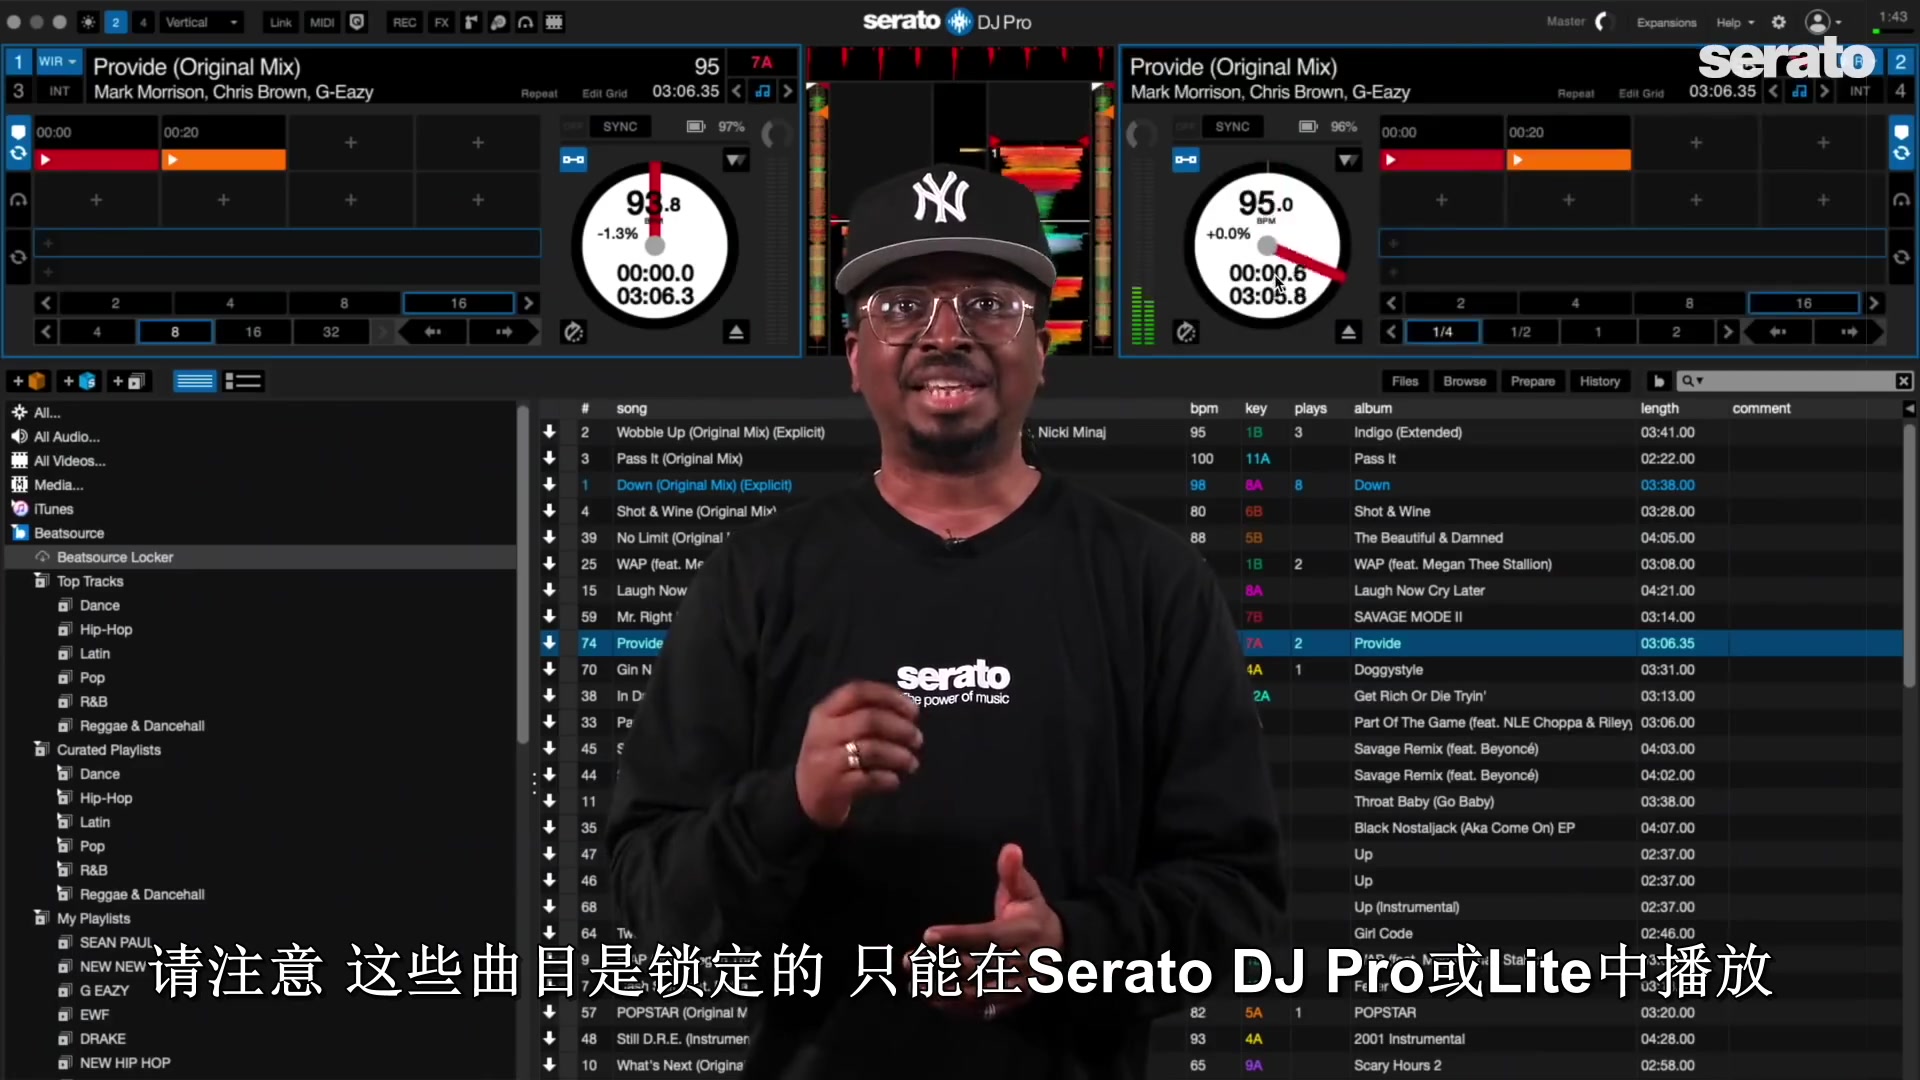Beat jump backward on the left deck
This screenshot has width=1920, height=1080.
[x=432, y=332]
